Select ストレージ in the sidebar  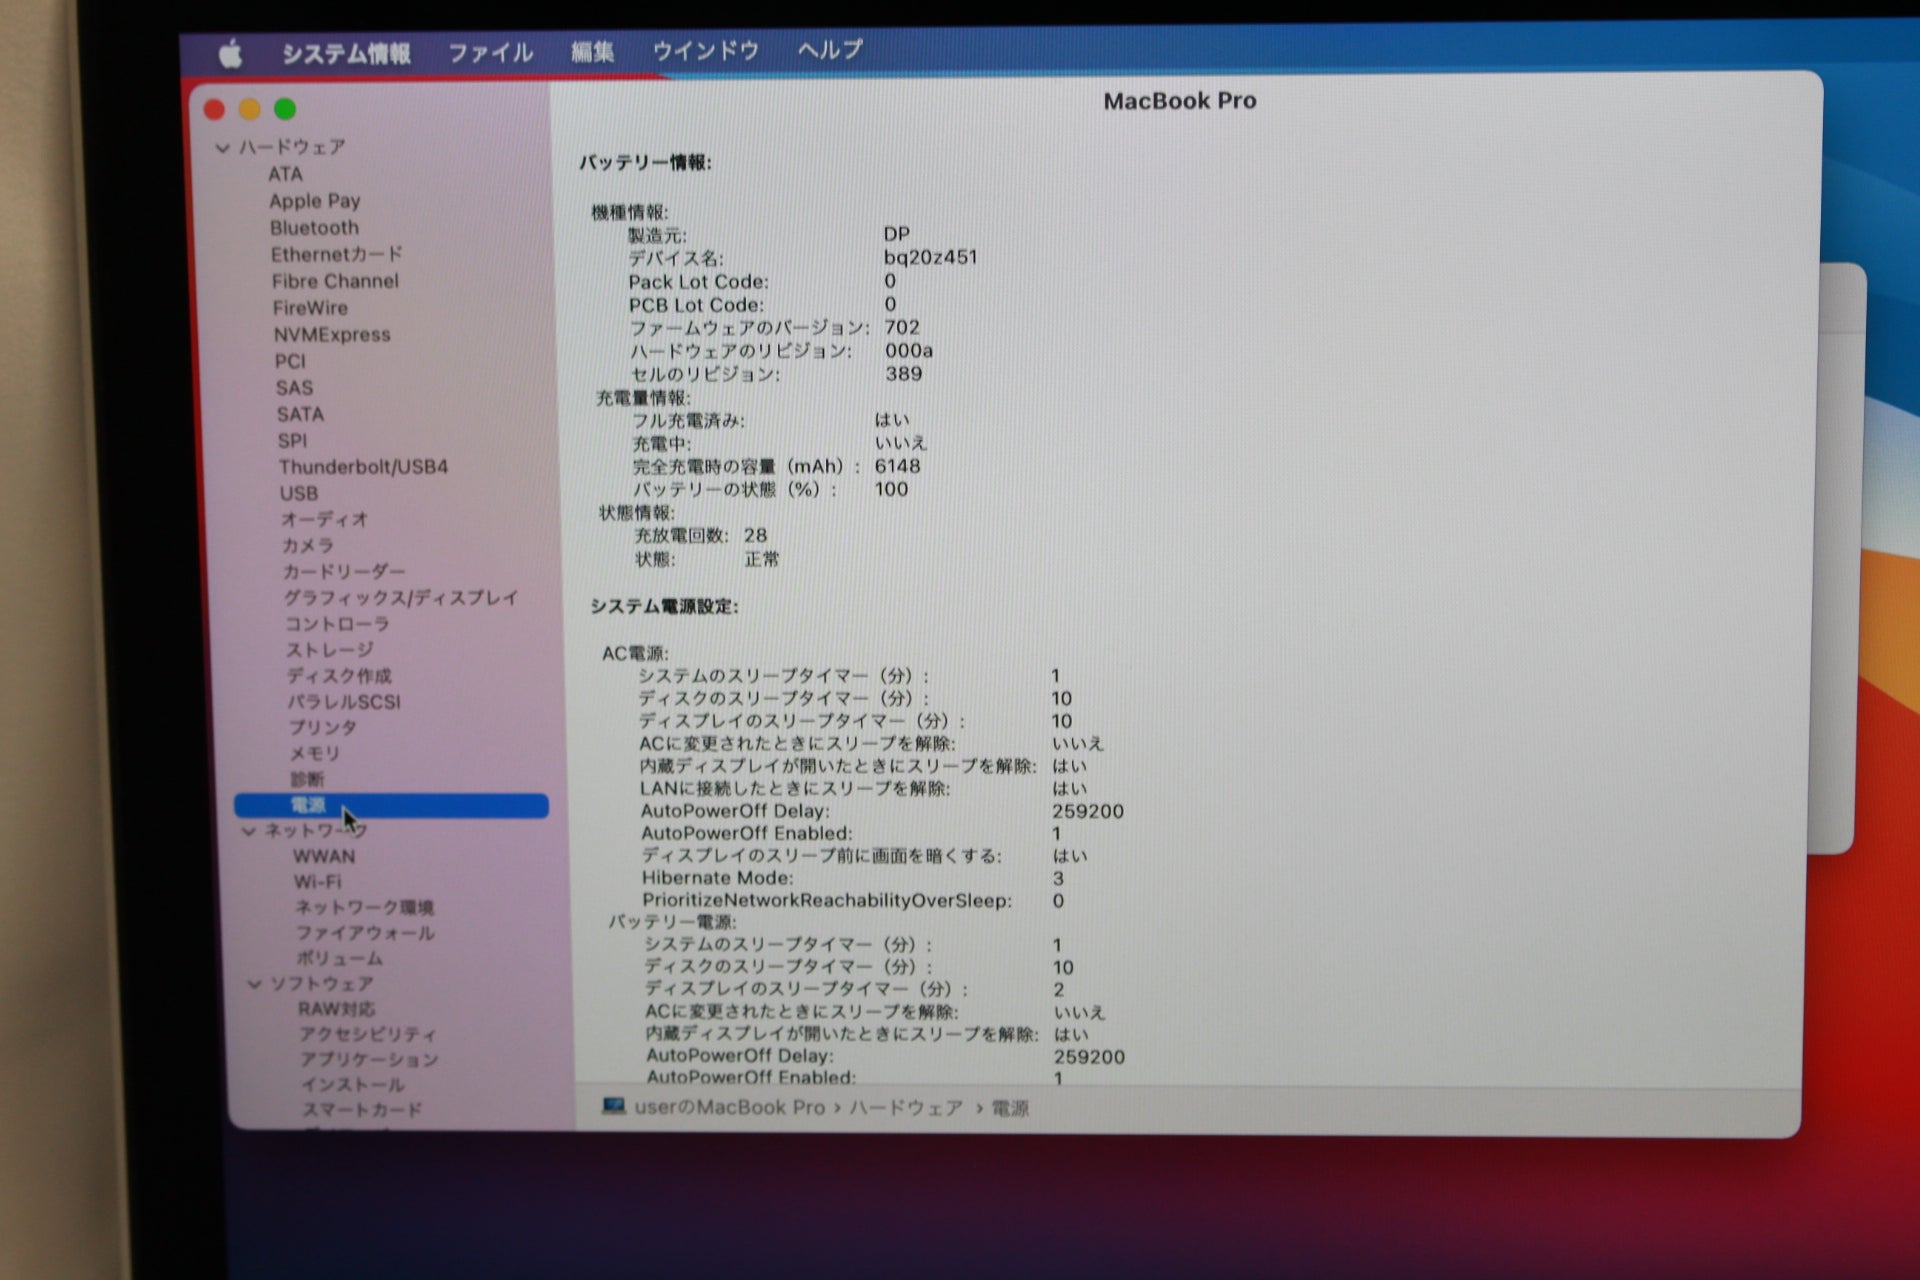tap(330, 649)
